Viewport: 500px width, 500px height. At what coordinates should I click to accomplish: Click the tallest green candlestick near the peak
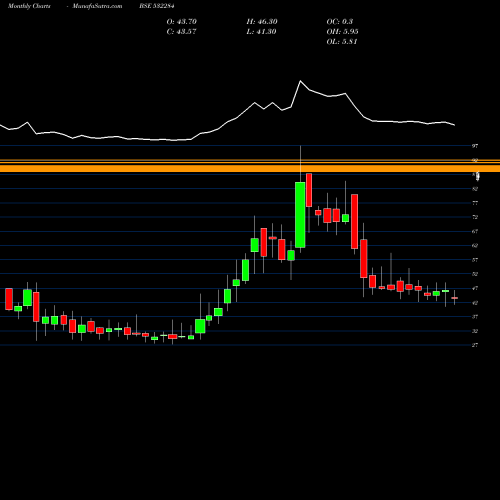click(300, 215)
